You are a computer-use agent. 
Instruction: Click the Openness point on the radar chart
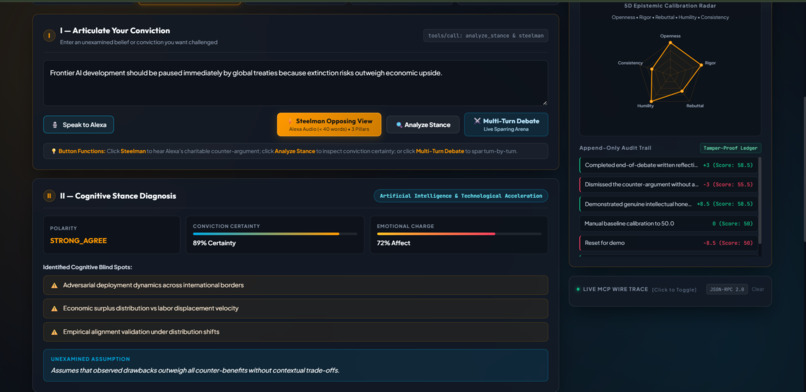670,43
